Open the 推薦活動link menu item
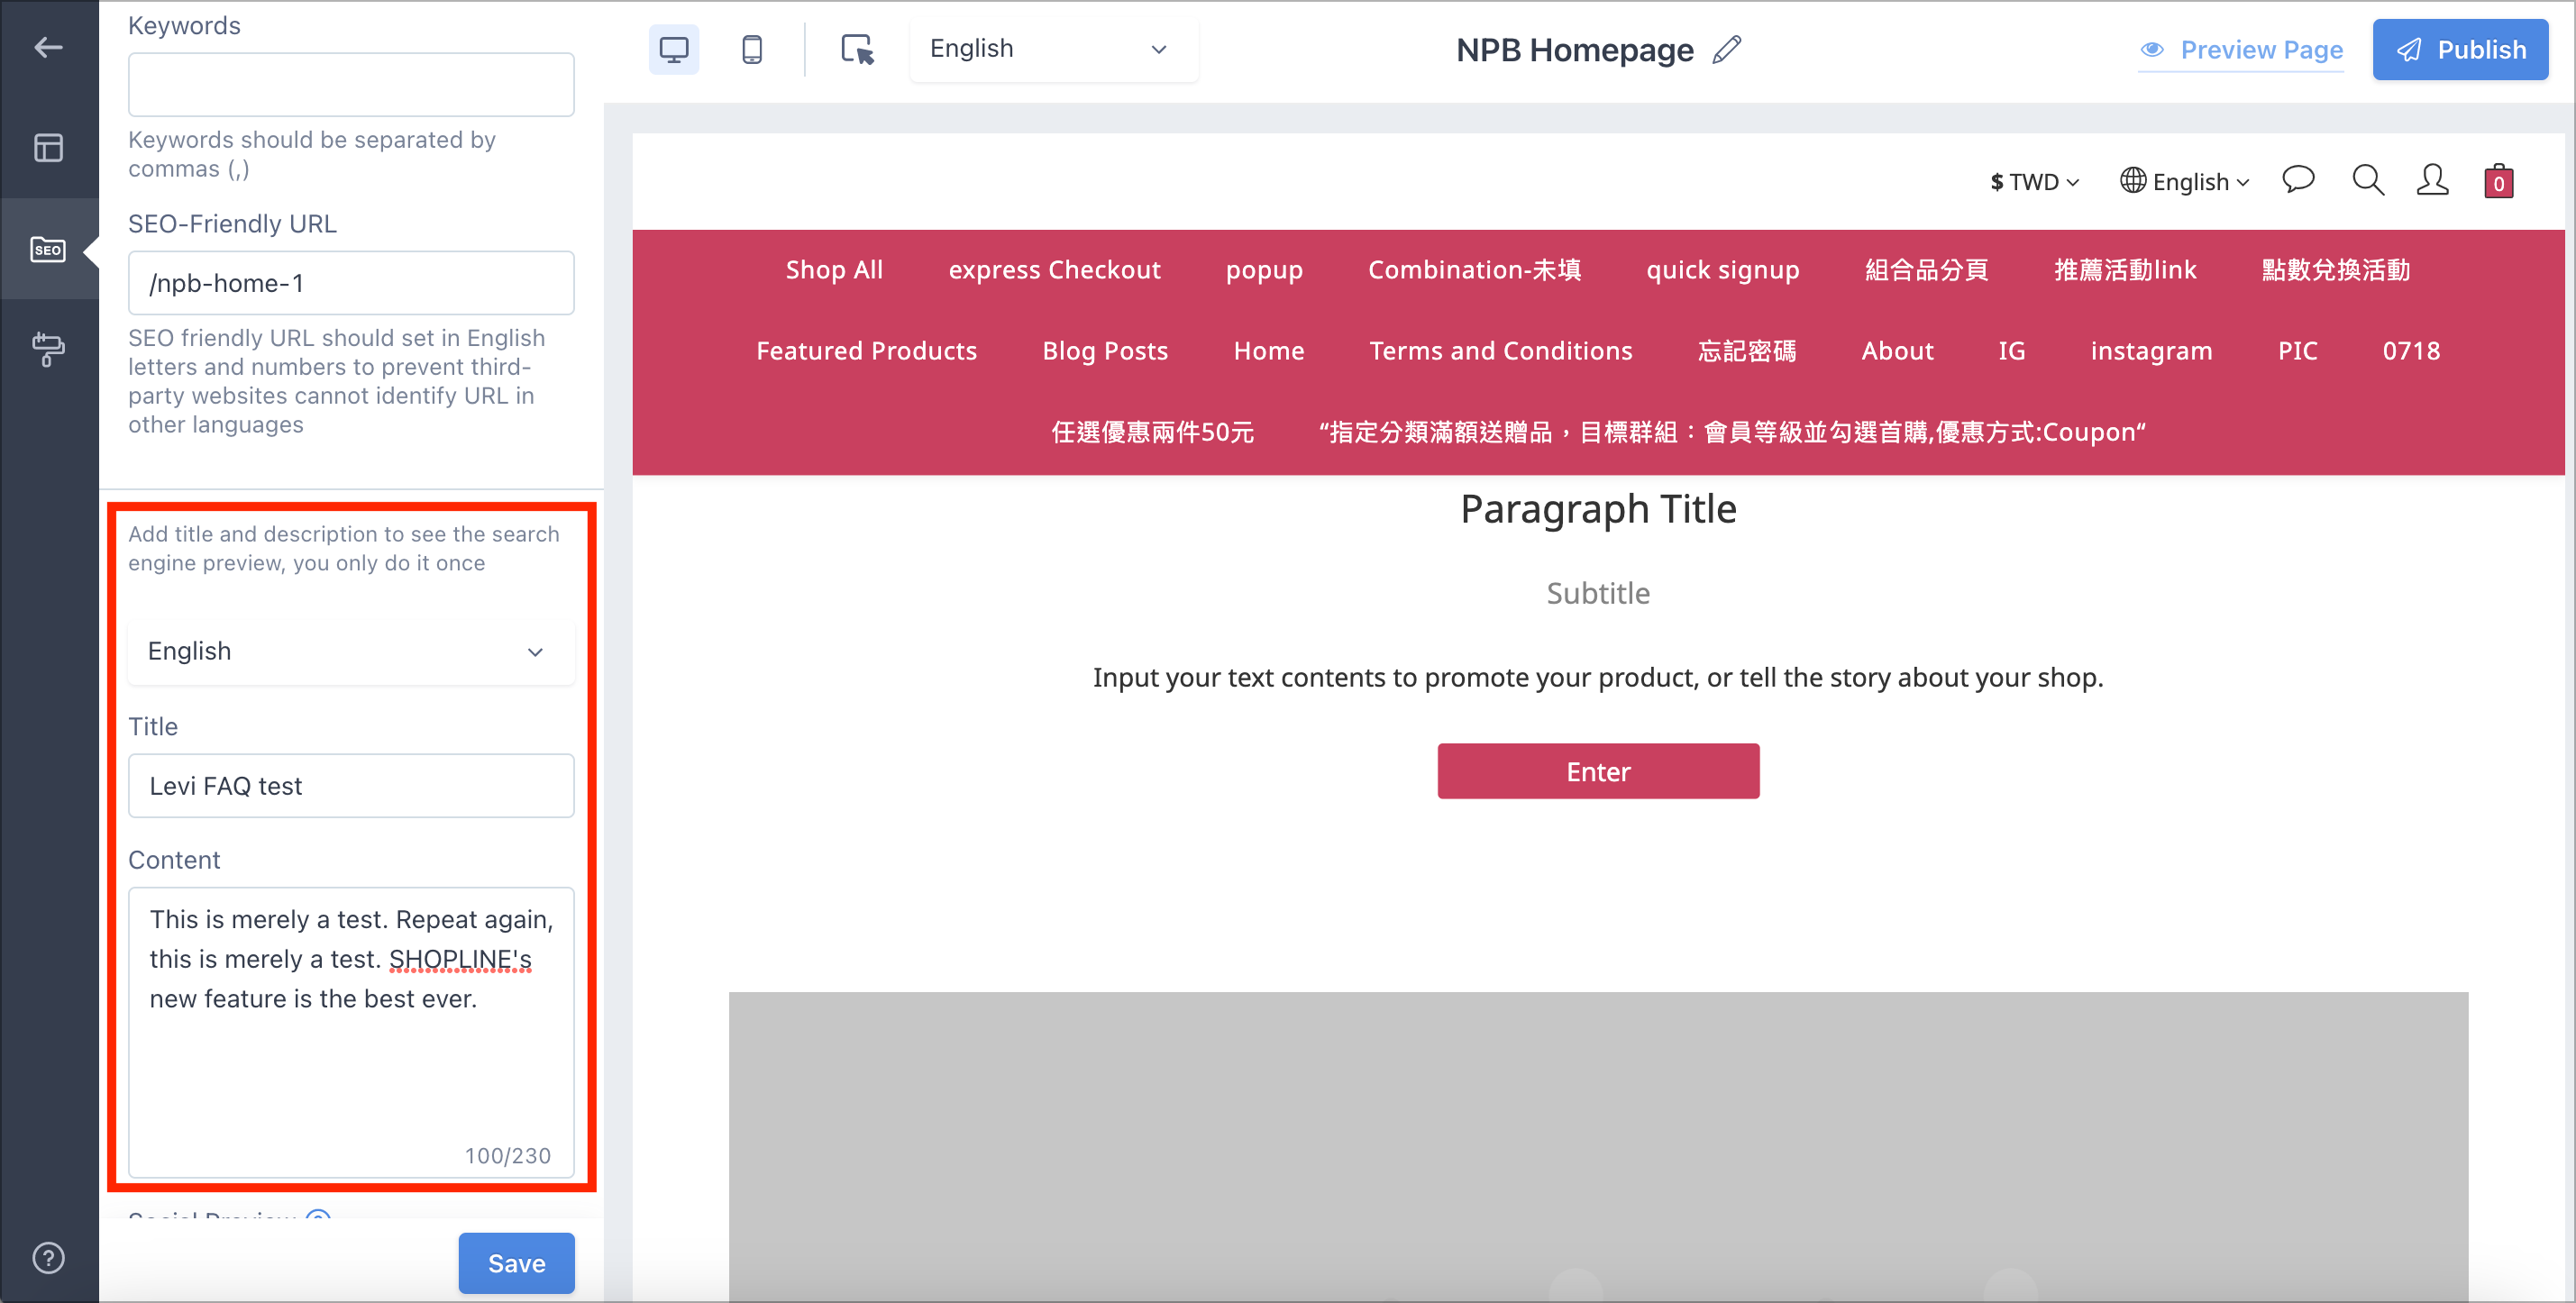Viewport: 2576px width, 1303px height. point(2125,270)
